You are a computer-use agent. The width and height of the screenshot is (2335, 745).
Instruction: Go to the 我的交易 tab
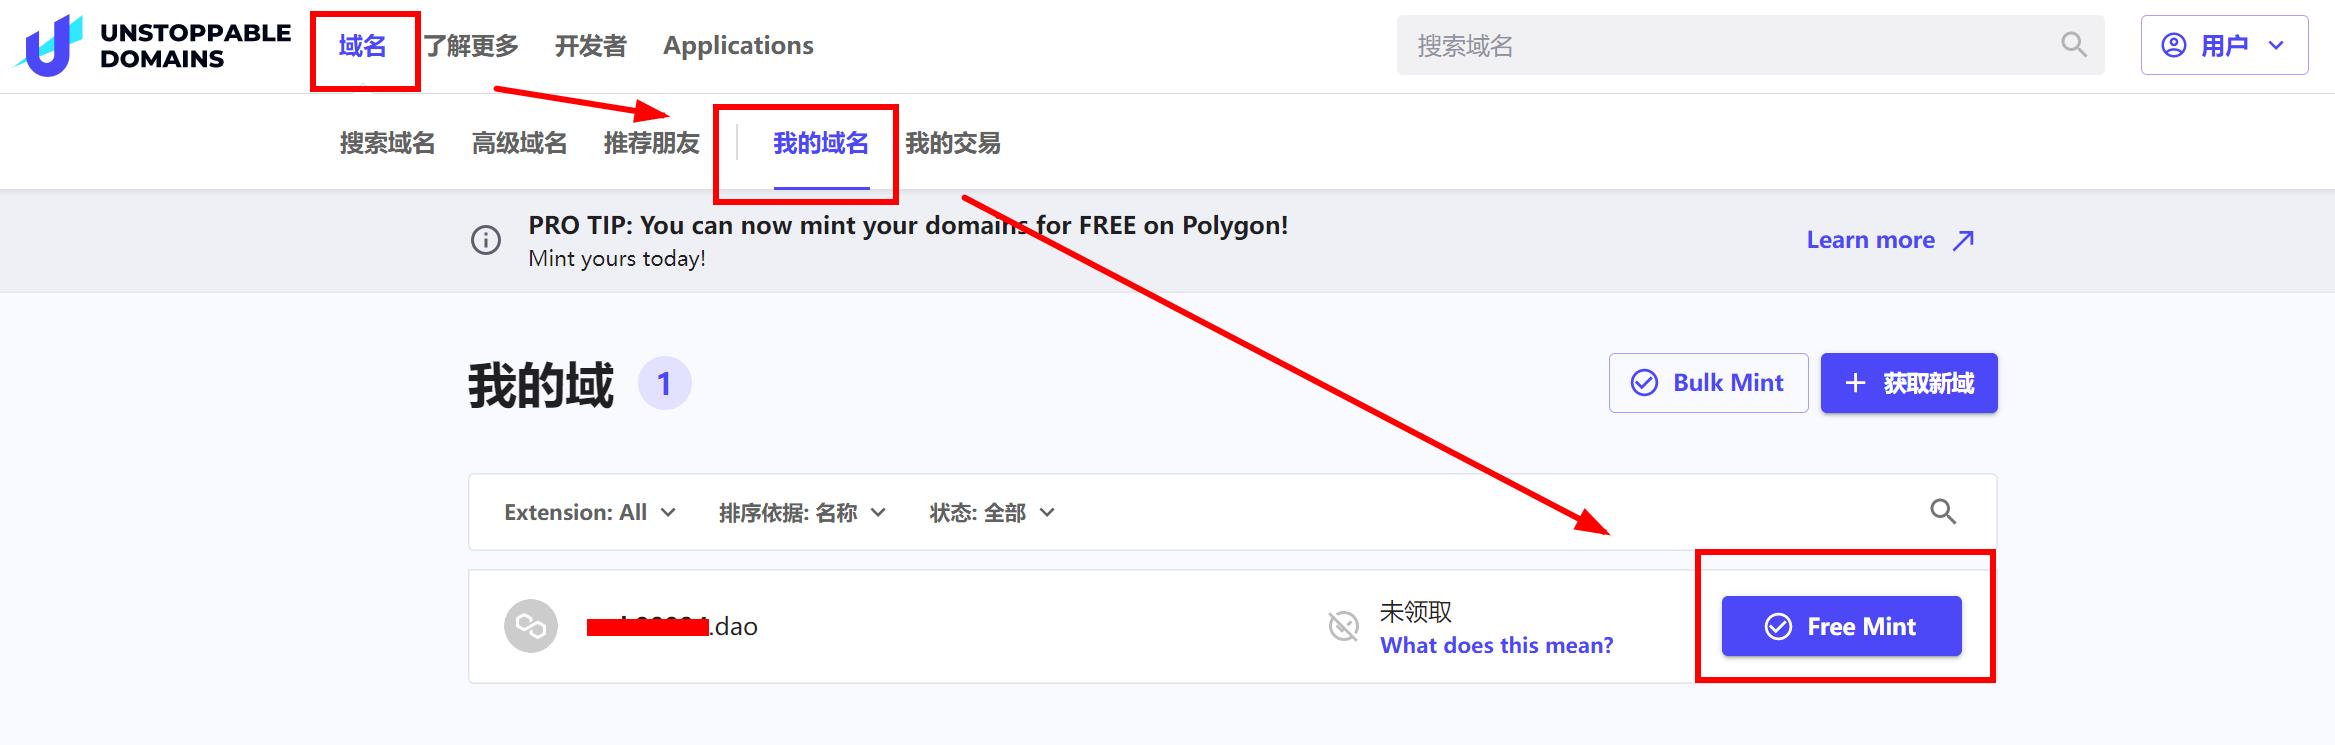point(953,143)
